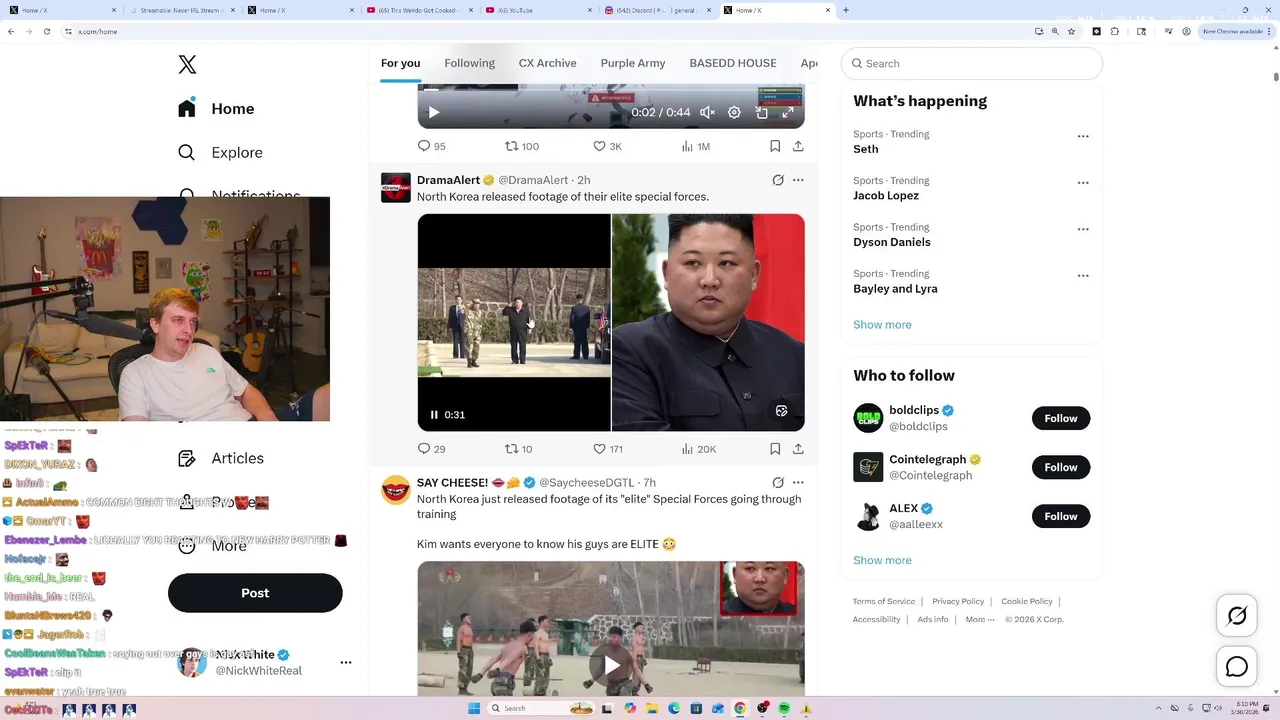The height and width of the screenshot is (720, 1280).
Task: Open more options for Bayley and Lyra trend
Action: [1083, 276]
